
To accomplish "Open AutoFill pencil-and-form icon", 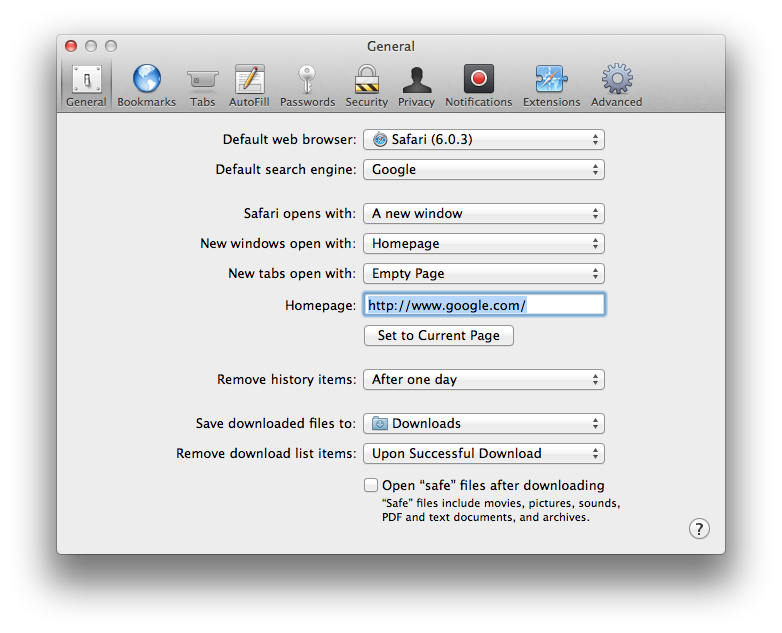I will click(249, 85).
